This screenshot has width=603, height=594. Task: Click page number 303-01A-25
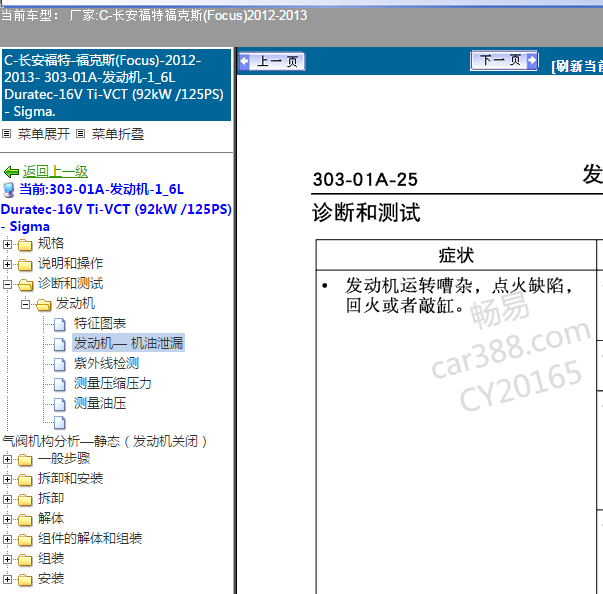click(x=365, y=180)
